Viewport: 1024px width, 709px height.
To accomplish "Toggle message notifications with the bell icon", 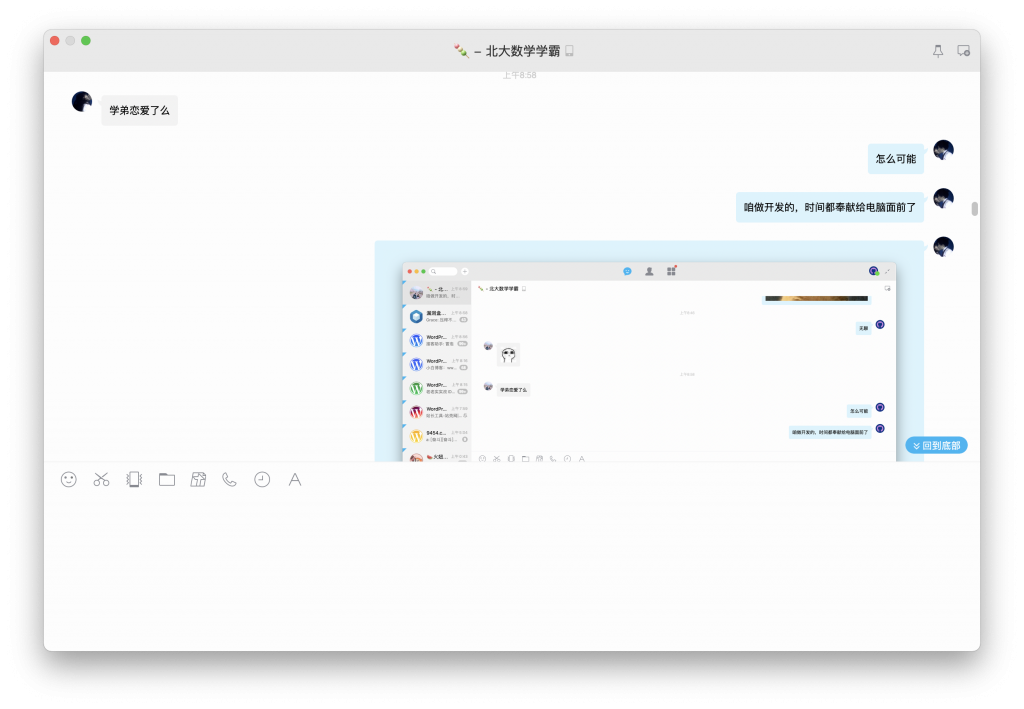I will coord(937,50).
